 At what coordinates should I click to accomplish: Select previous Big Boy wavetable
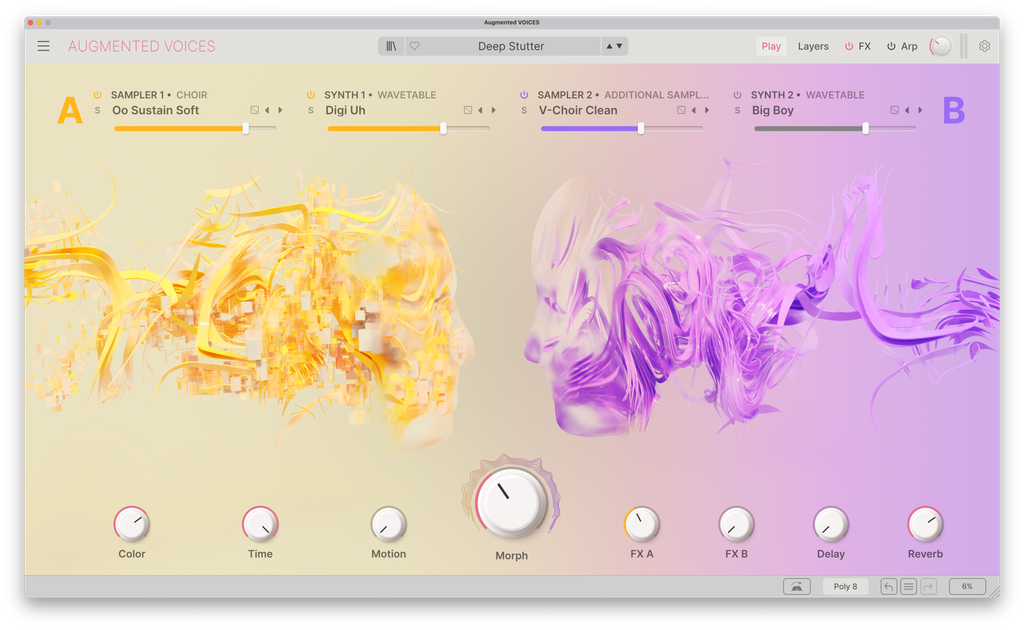tap(907, 110)
